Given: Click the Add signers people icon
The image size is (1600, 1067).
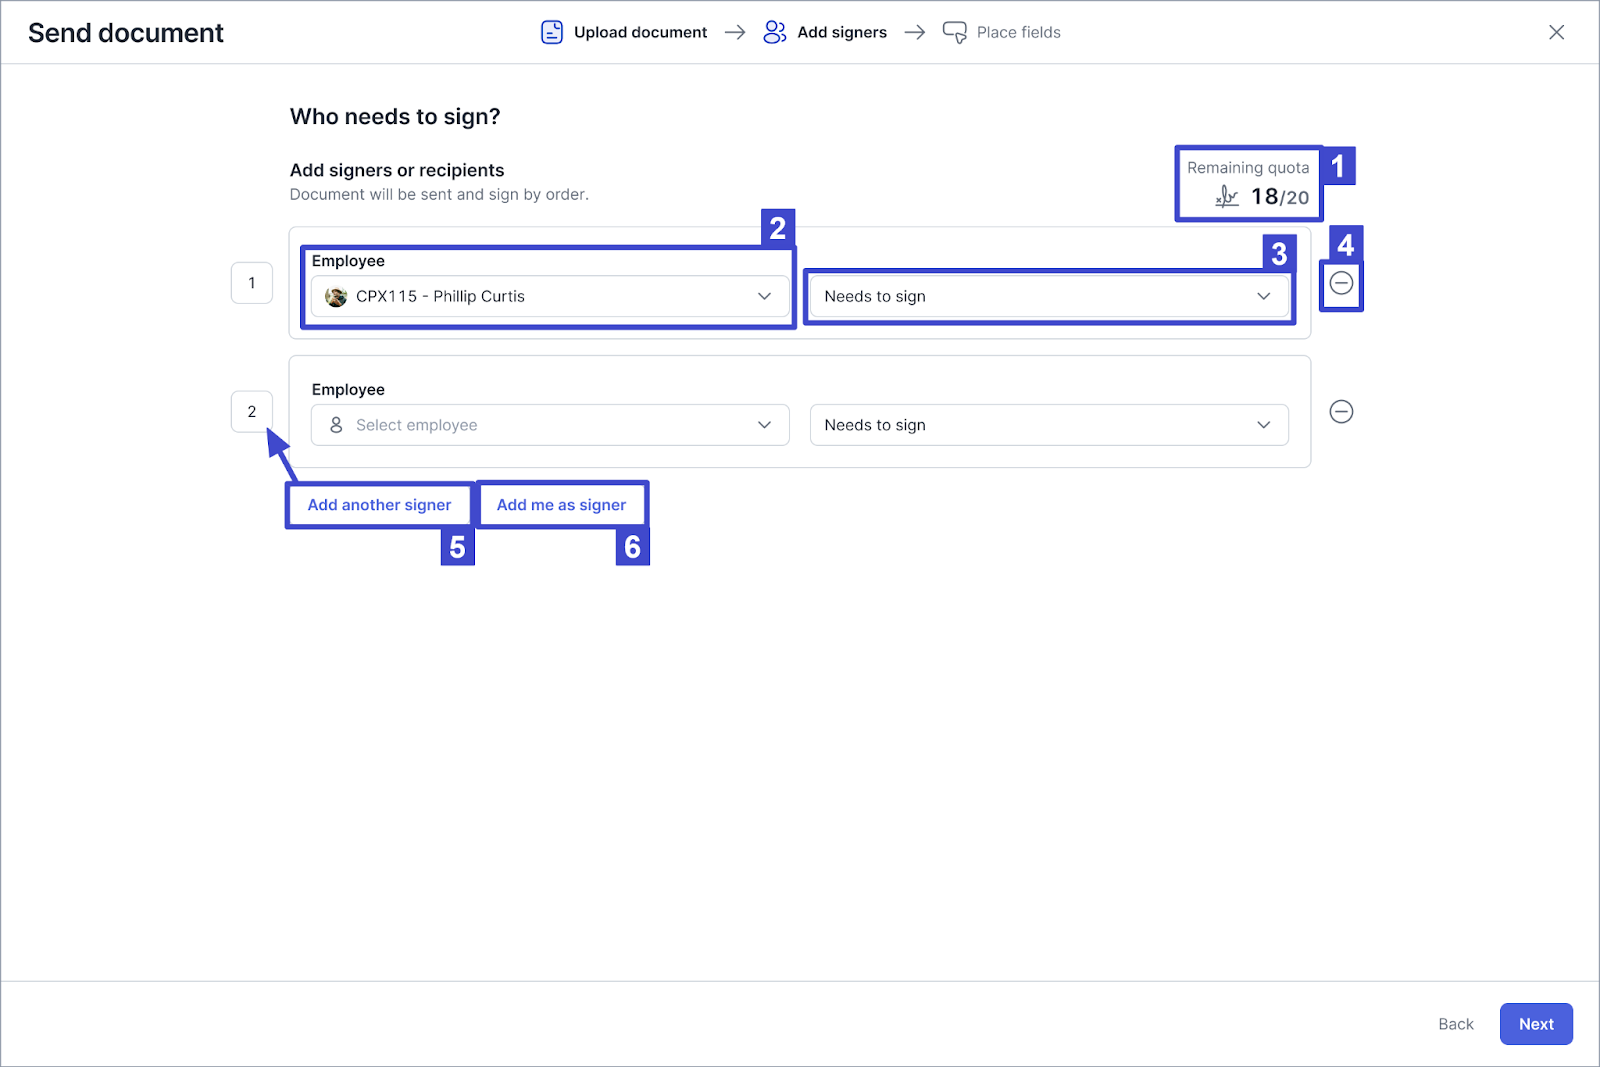Looking at the screenshot, I should click(774, 32).
